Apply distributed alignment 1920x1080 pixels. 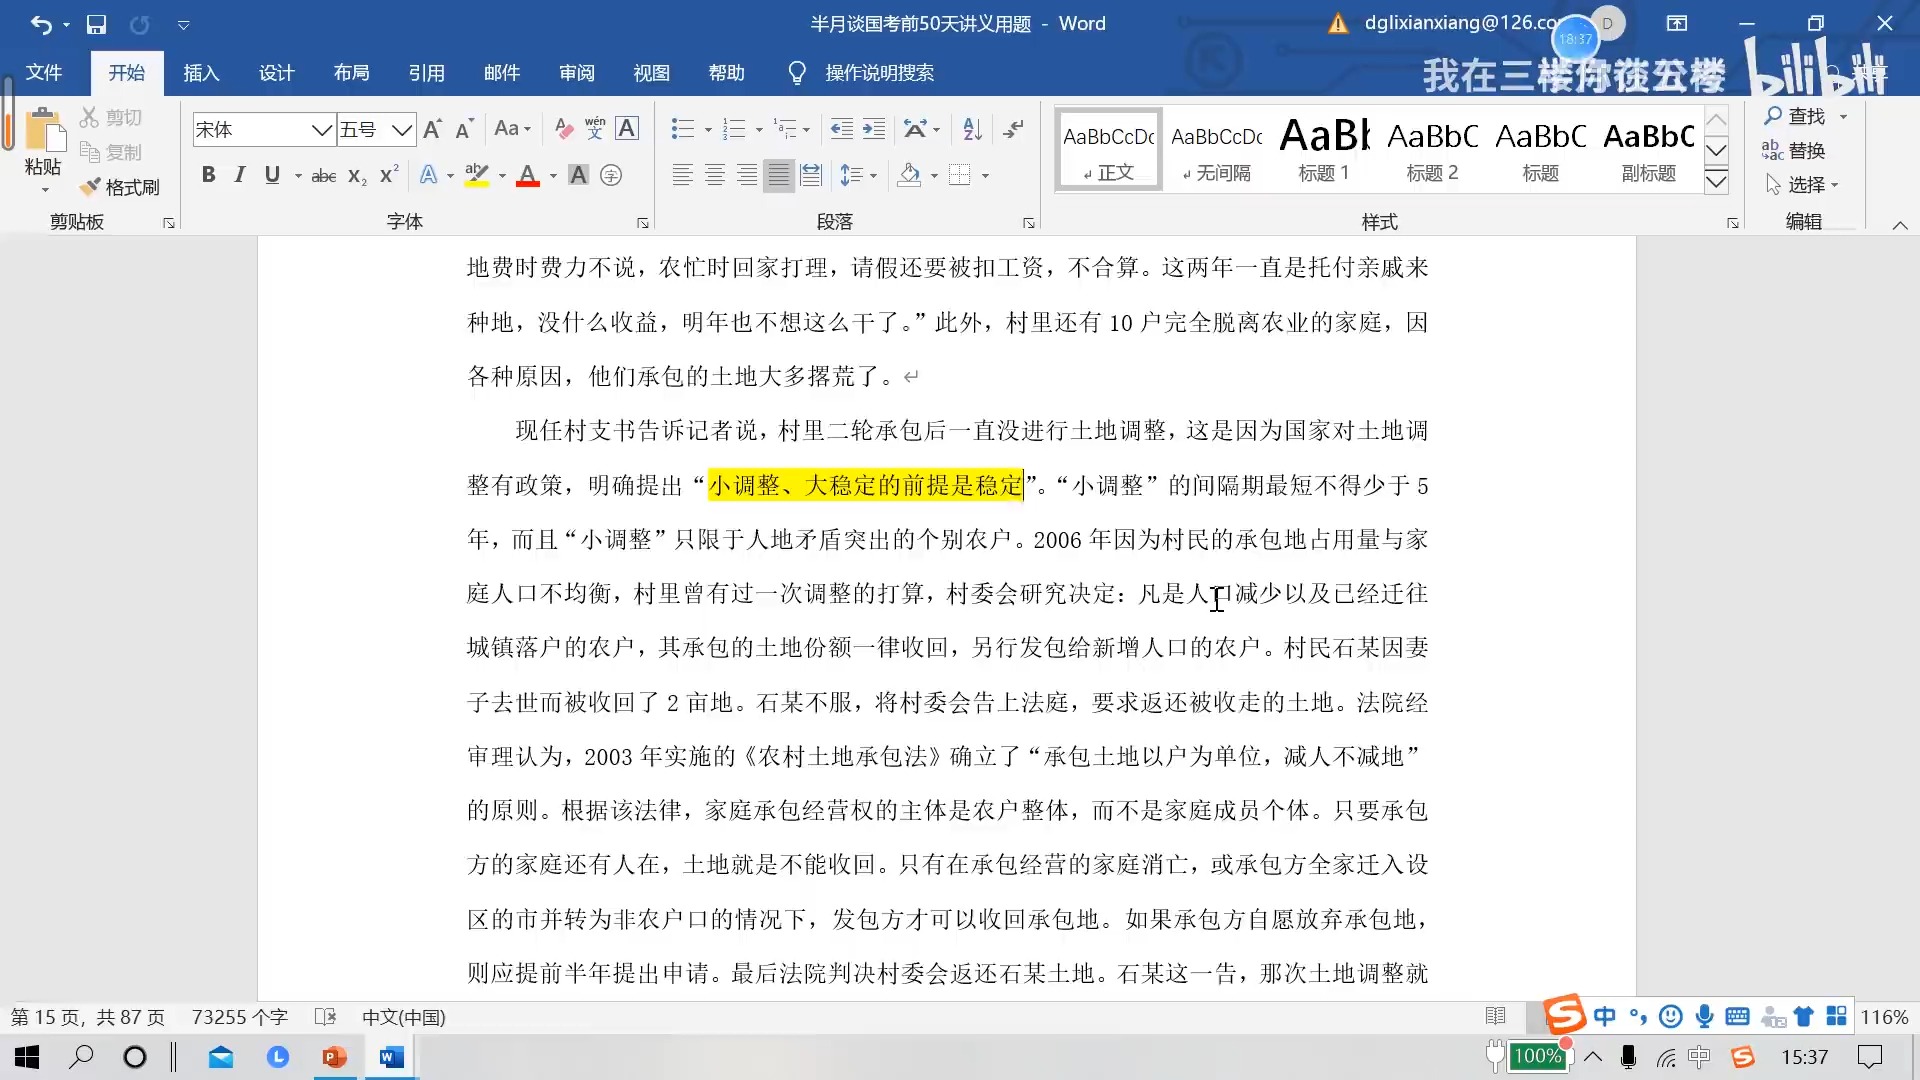(x=811, y=175)
